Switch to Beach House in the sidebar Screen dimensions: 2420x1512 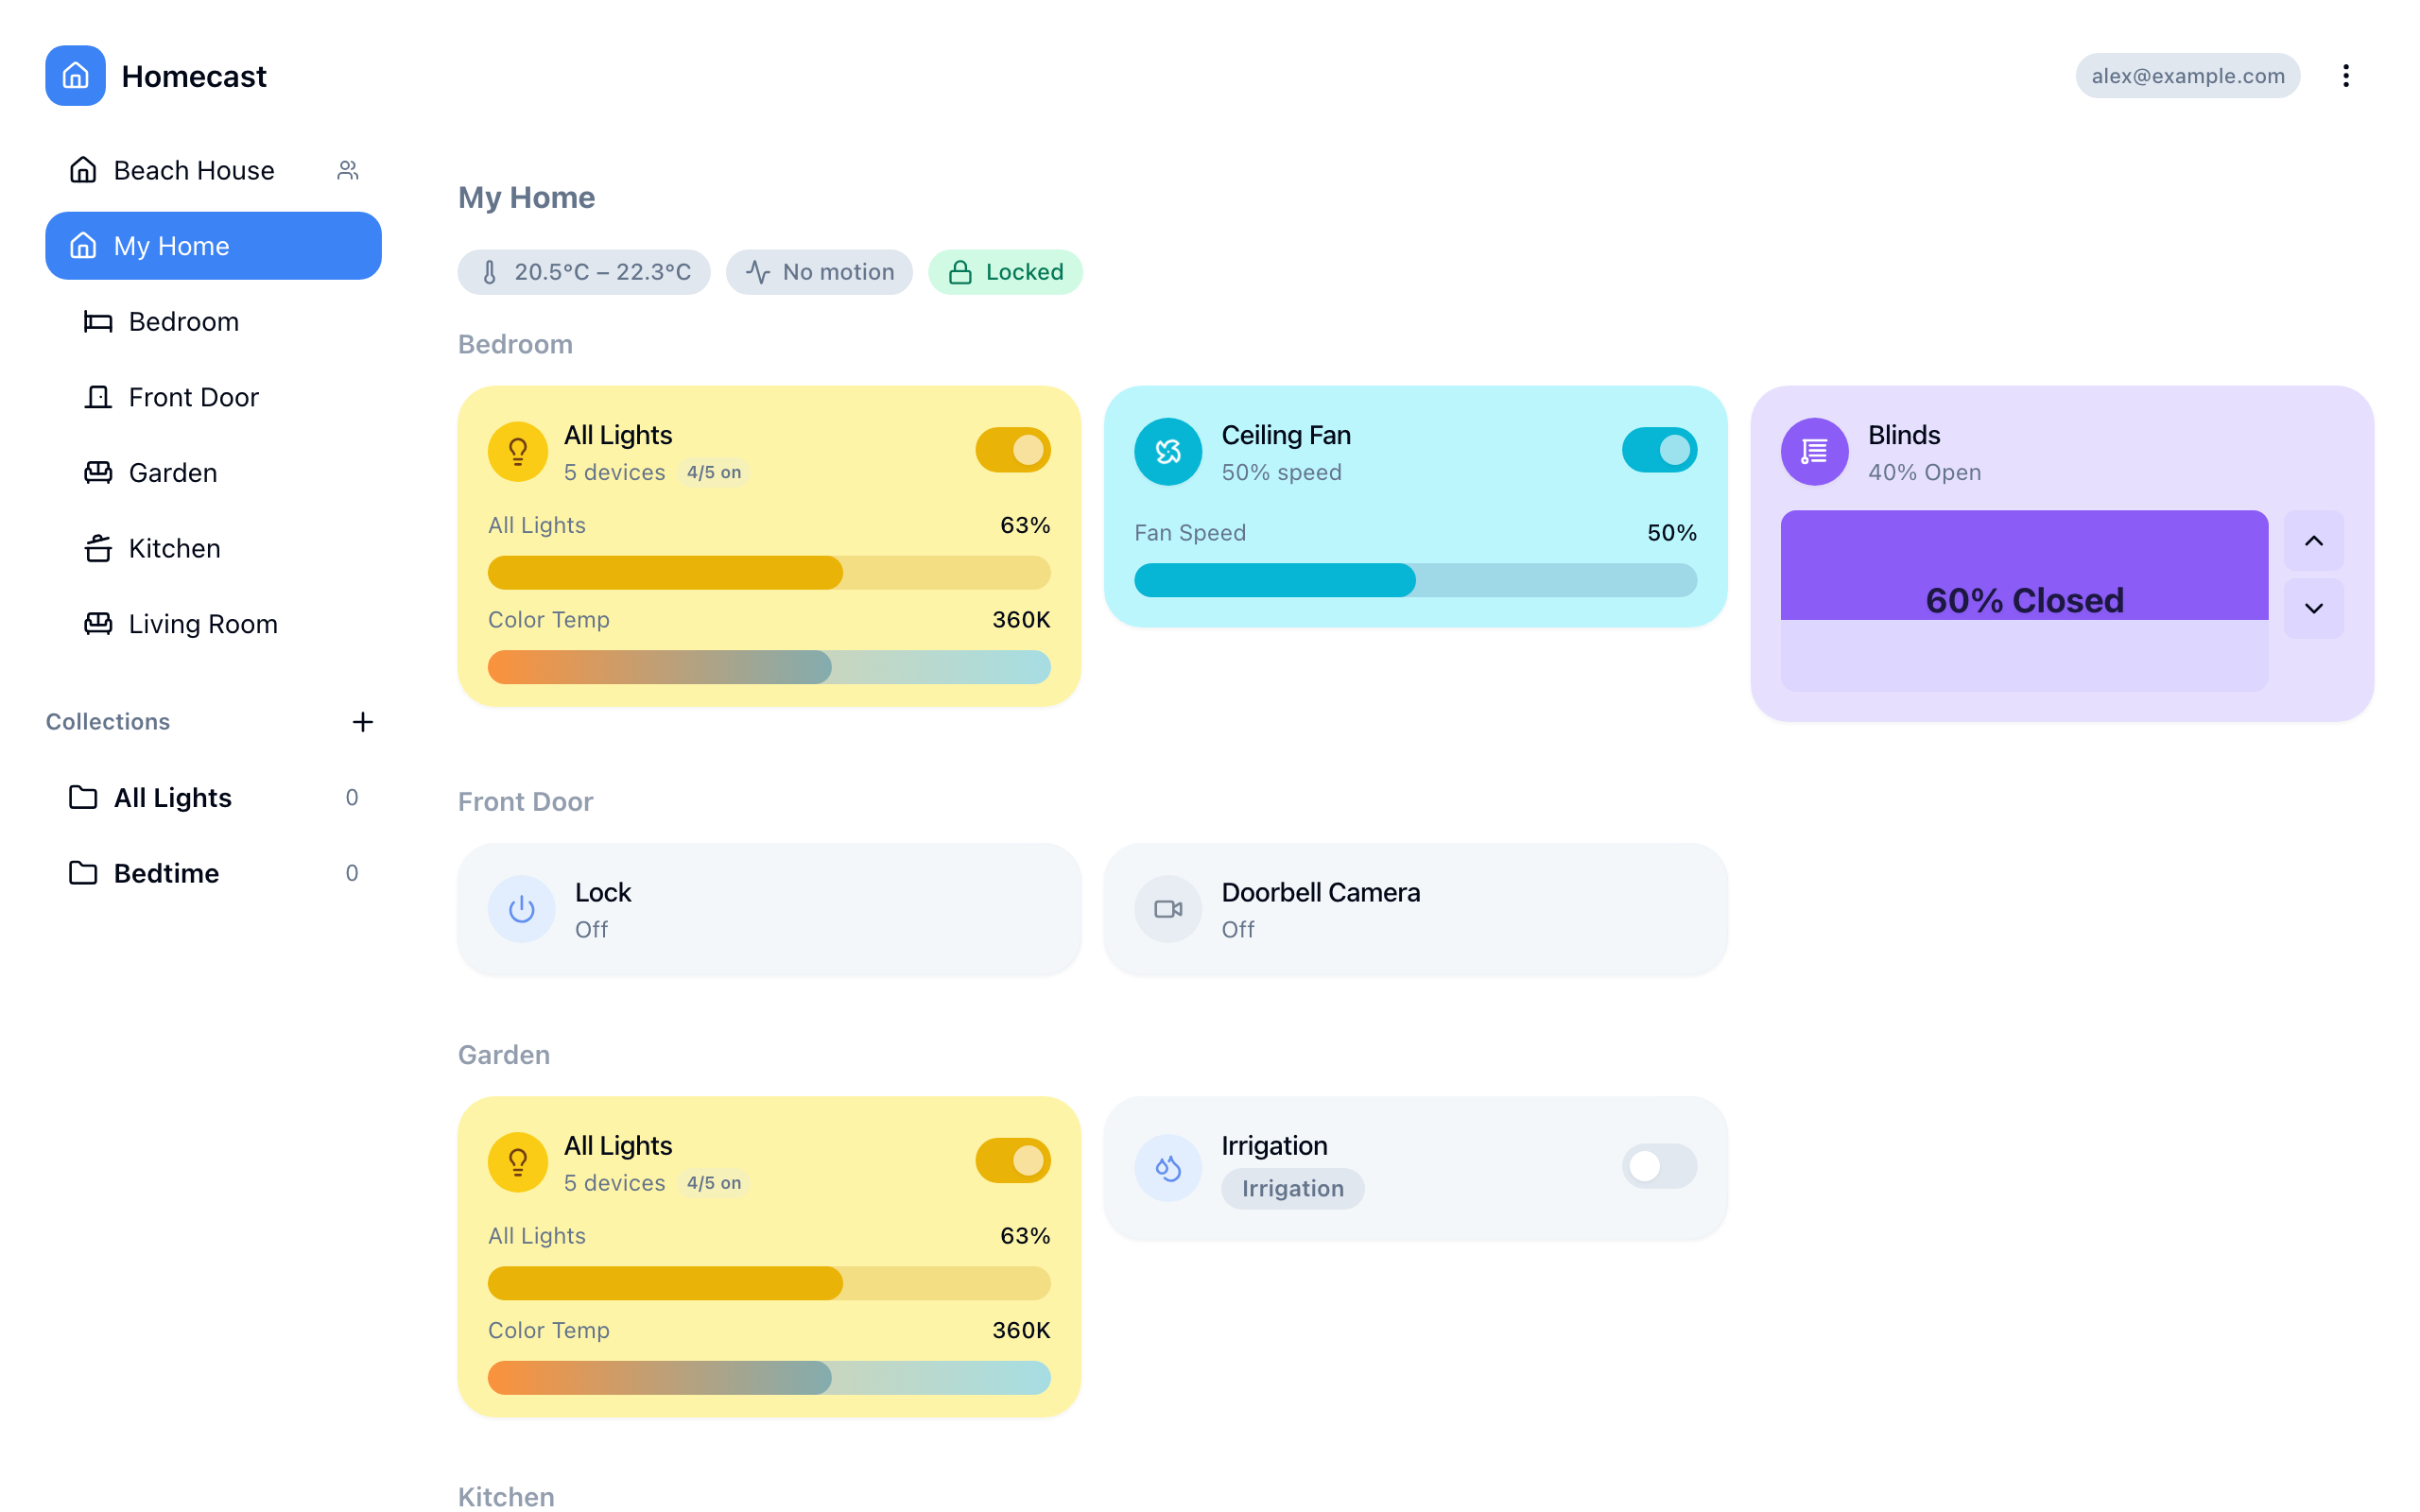coord(192,169)
